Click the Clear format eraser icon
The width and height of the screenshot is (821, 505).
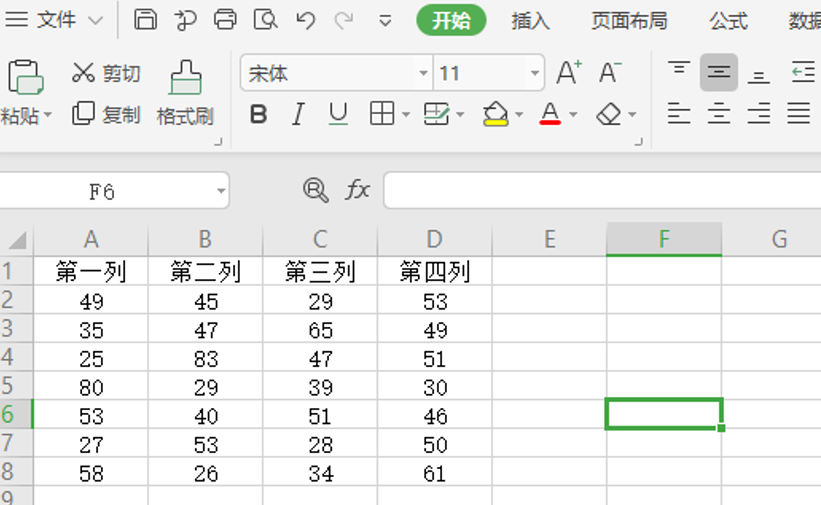(x=608, y=114)
